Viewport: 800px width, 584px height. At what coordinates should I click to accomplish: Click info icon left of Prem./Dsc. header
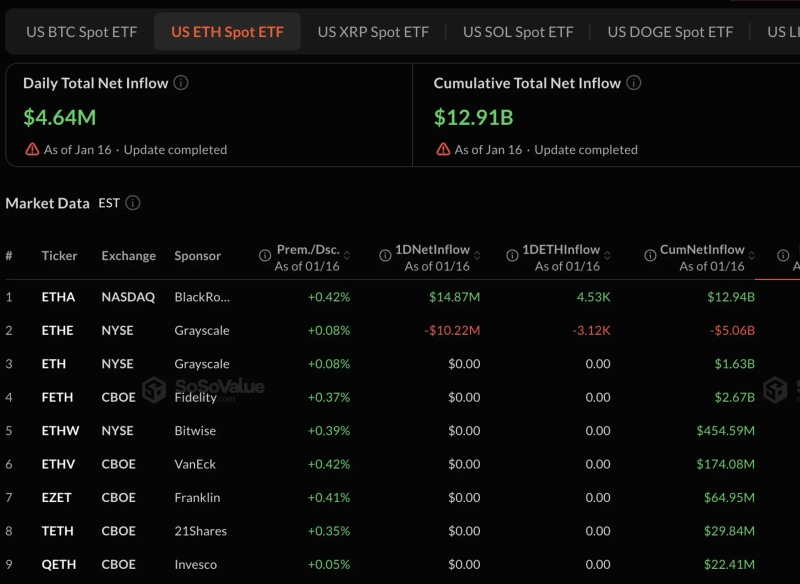click(265, 256)
